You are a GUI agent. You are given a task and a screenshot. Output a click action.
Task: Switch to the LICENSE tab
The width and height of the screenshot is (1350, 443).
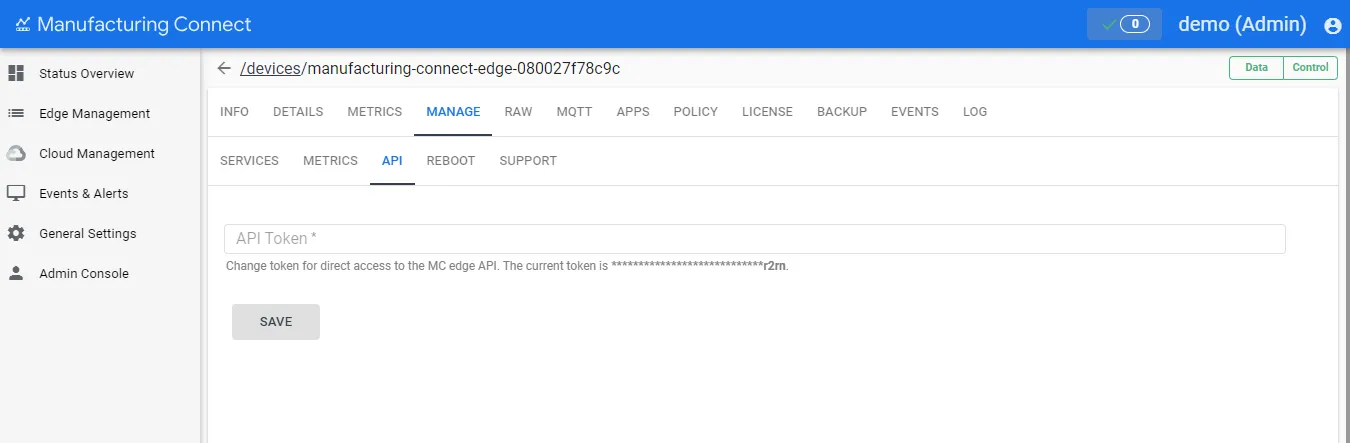[x=767, y=112]
